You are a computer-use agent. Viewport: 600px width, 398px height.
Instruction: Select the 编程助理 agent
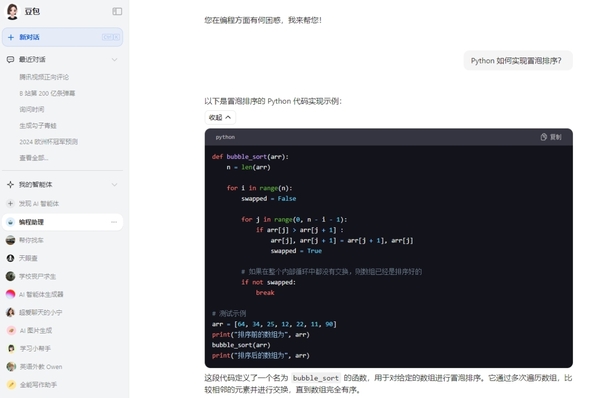[x=63, y=222]
